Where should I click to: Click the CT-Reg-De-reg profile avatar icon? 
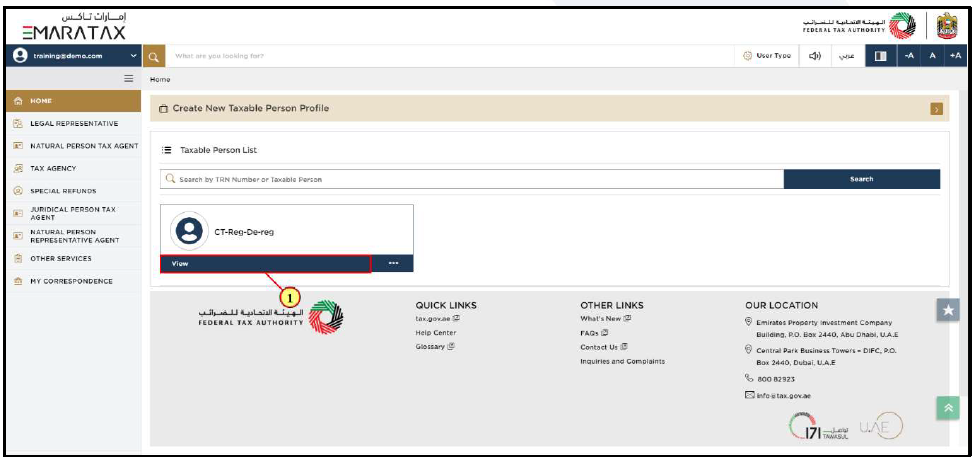click(188, 231)
